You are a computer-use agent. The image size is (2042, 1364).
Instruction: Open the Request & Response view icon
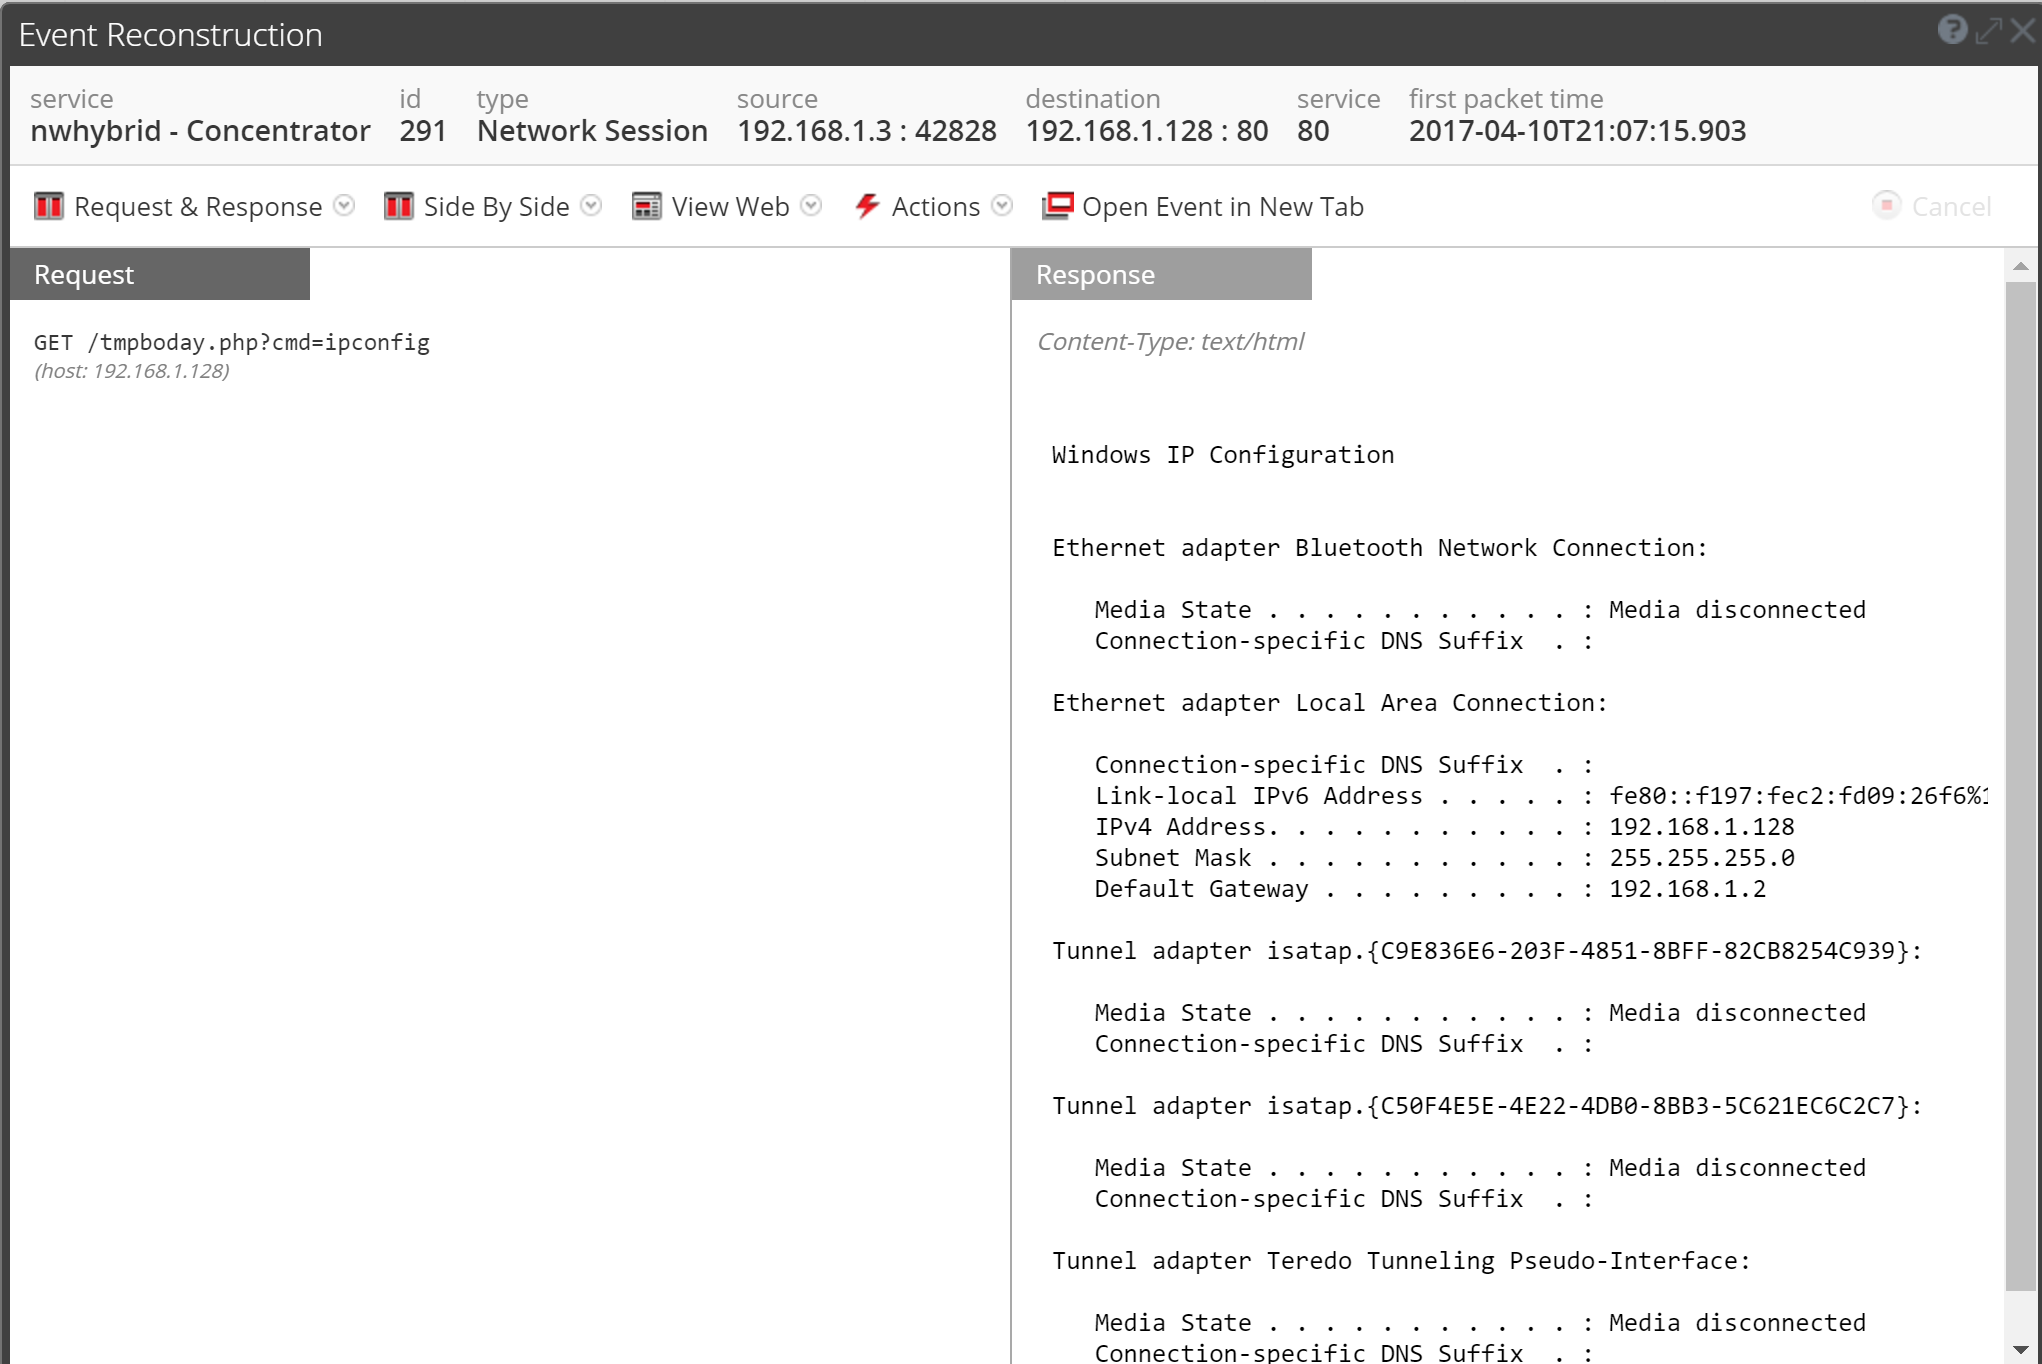47,205
